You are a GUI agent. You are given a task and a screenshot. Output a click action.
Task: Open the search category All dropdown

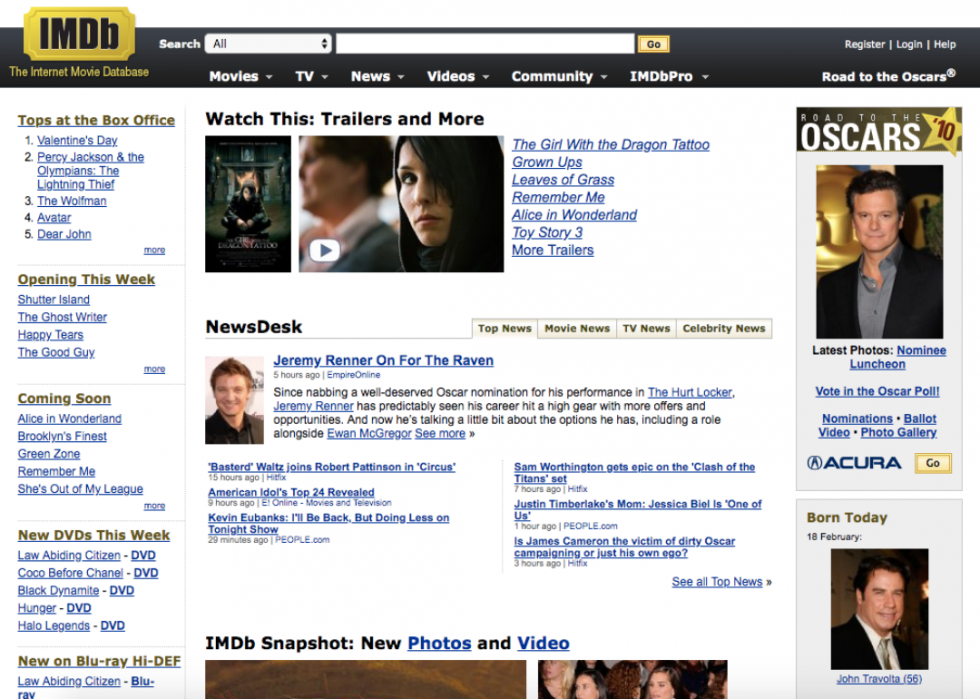click(268, 44)
